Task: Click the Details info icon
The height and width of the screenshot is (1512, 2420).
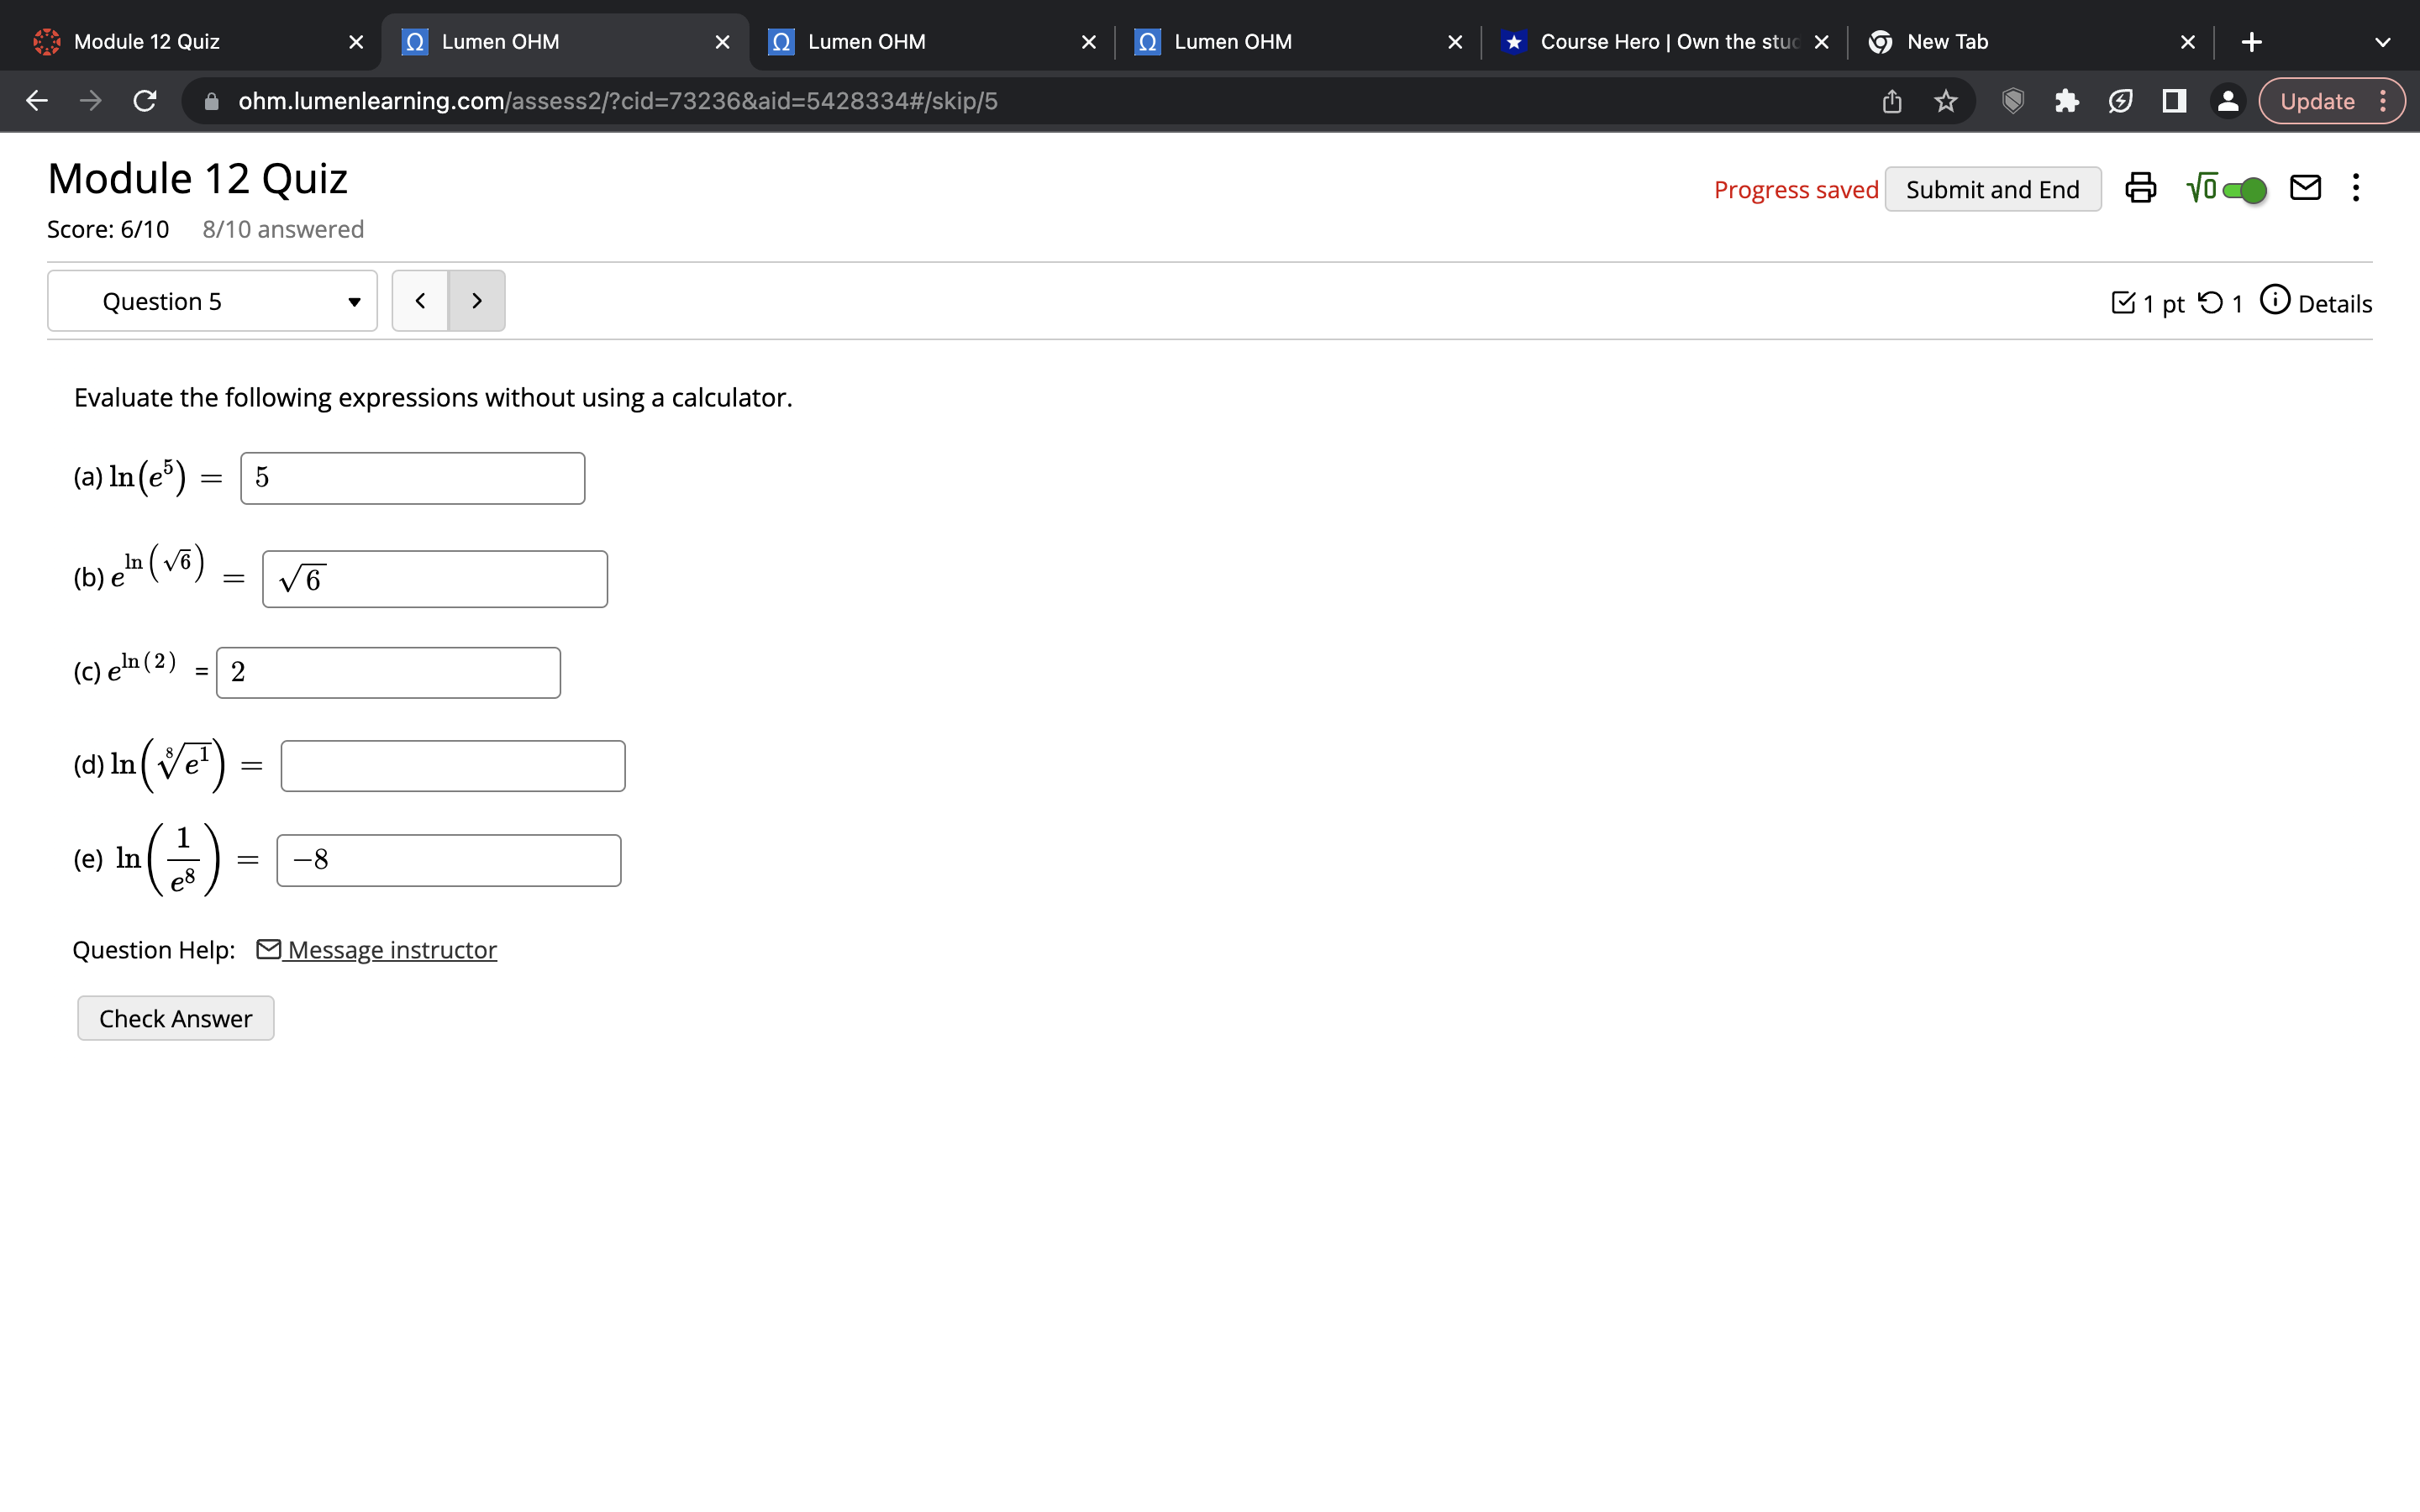Action: click(2275, 301)
